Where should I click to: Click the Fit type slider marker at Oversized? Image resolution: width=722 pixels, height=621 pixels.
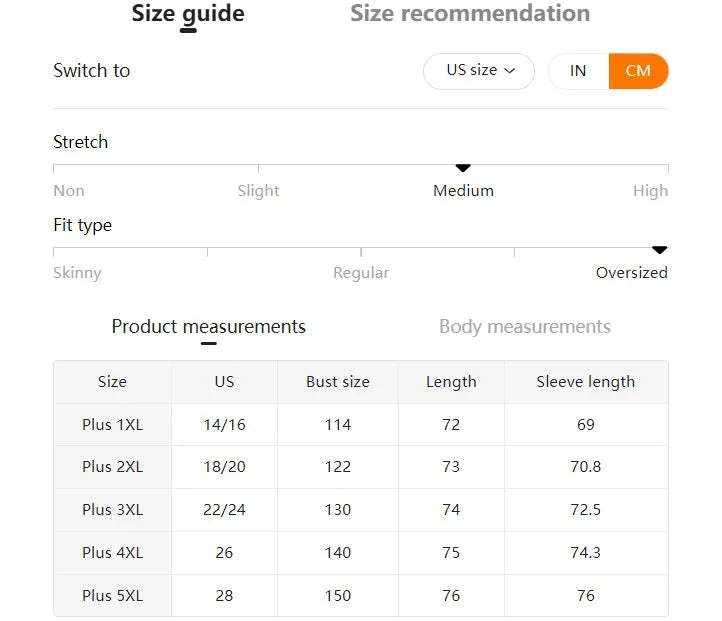[x=659, y=250]
